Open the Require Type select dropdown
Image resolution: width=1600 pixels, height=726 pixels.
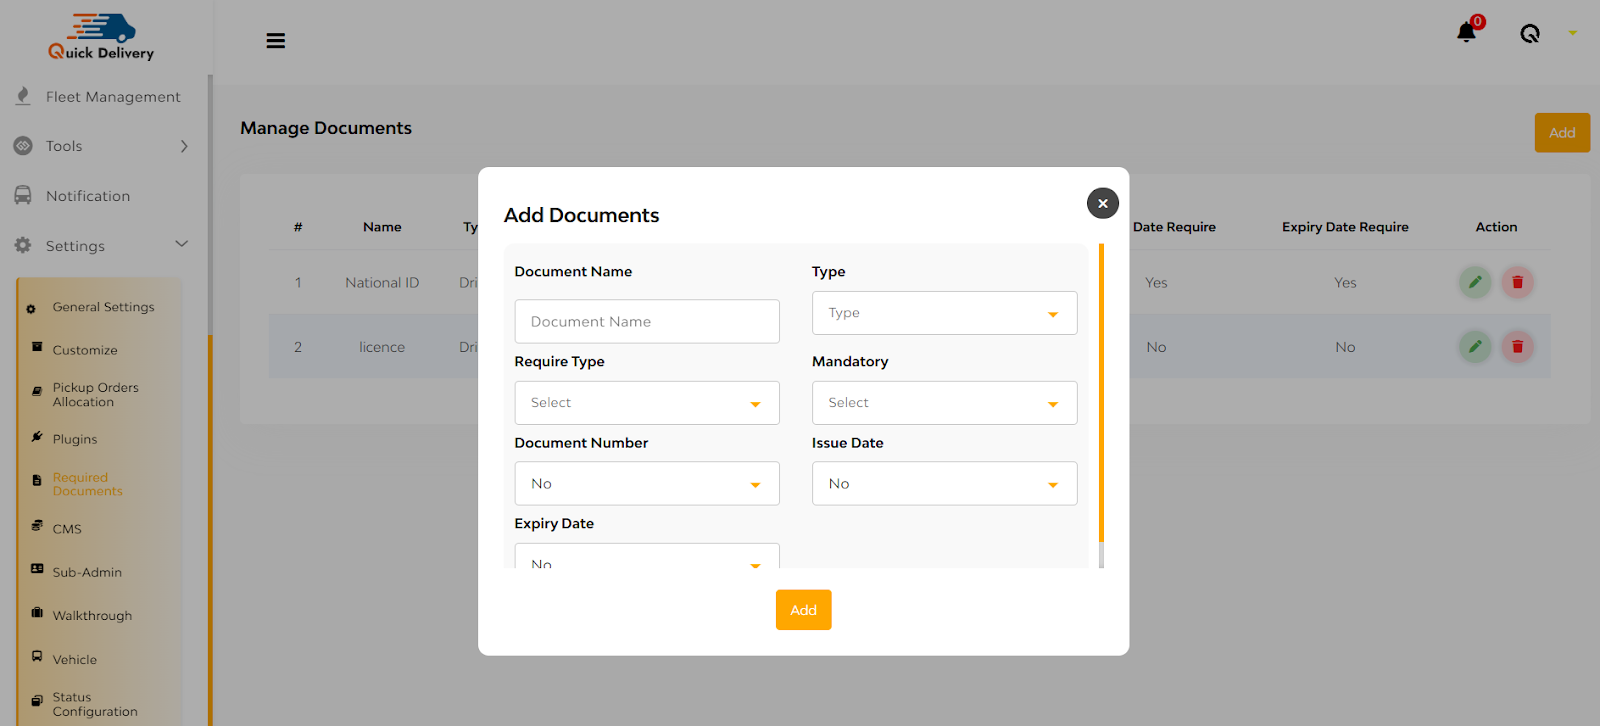[647, 403]
